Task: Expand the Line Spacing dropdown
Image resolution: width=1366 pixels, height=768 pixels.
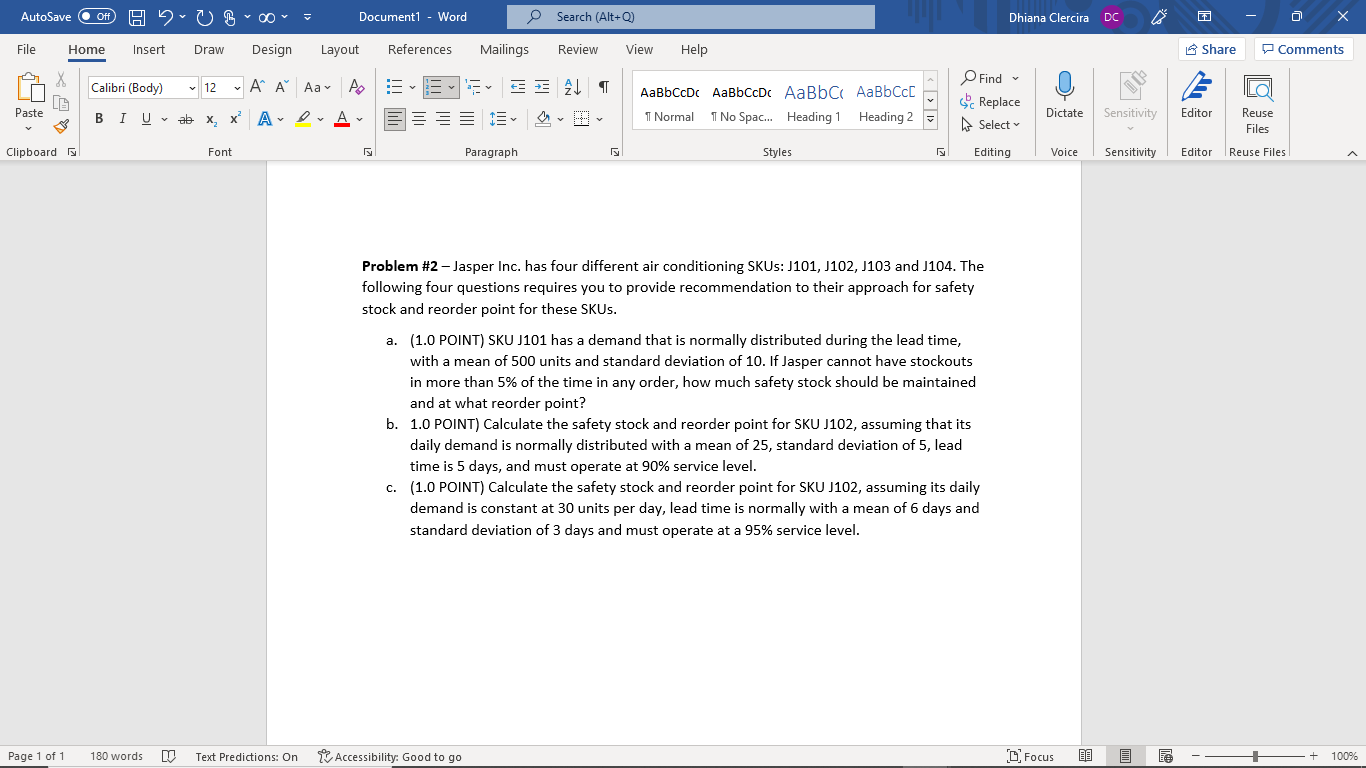Action: pos(511,119)
